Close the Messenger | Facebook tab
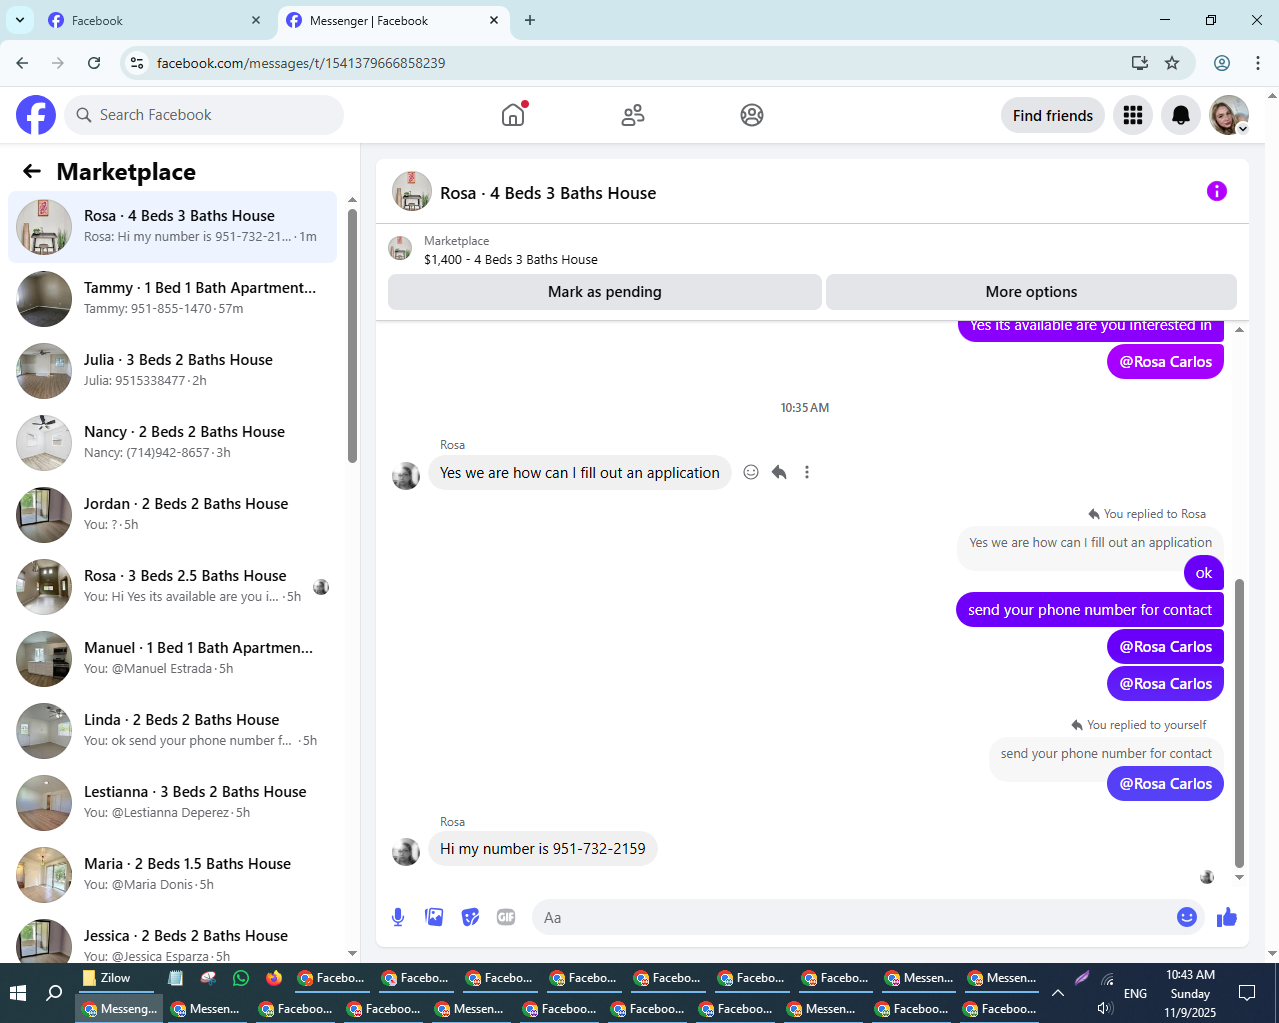This screenshot has width=1279, height=1023. coord(494,20)
